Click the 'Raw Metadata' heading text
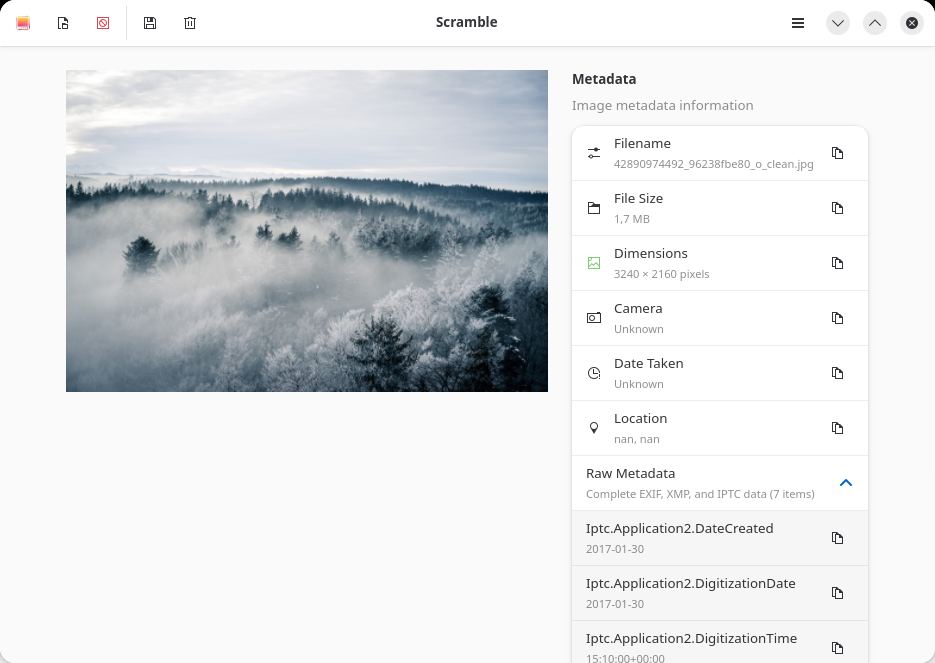The width and height of the screenshot is (935, 663). tap(630, 473)
